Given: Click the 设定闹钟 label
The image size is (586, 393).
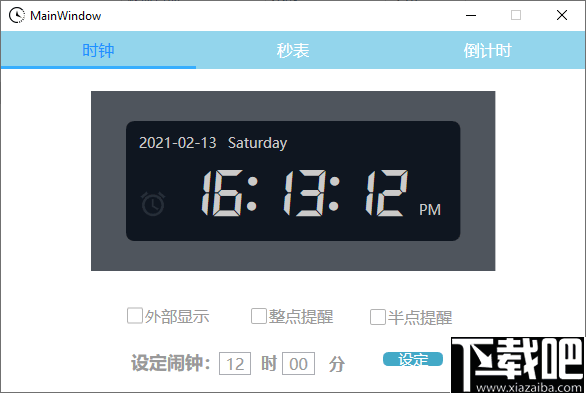Looking at the screenshot, I should pos(170,363).
